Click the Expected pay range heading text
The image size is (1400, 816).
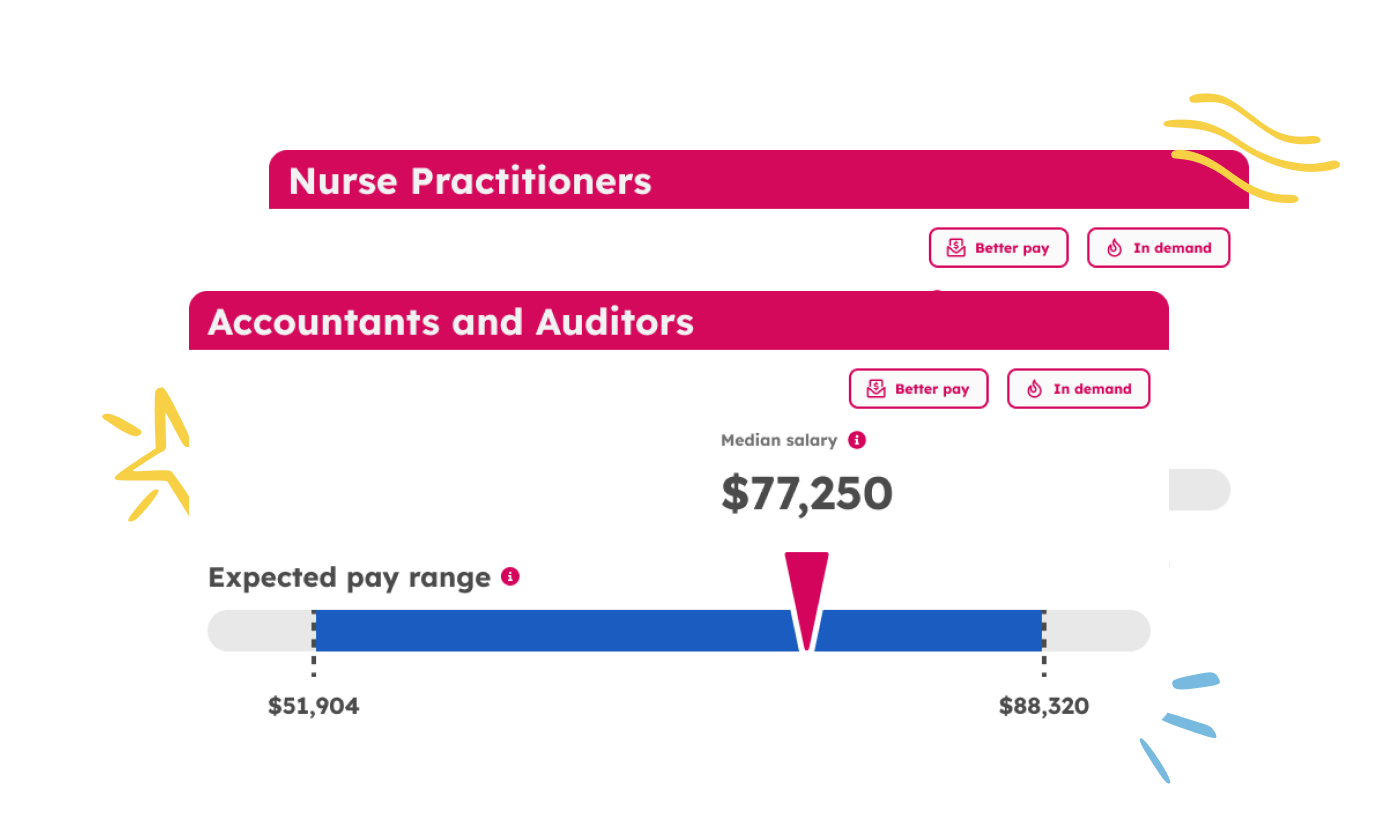pyautogui.click(x=349, y=577)
